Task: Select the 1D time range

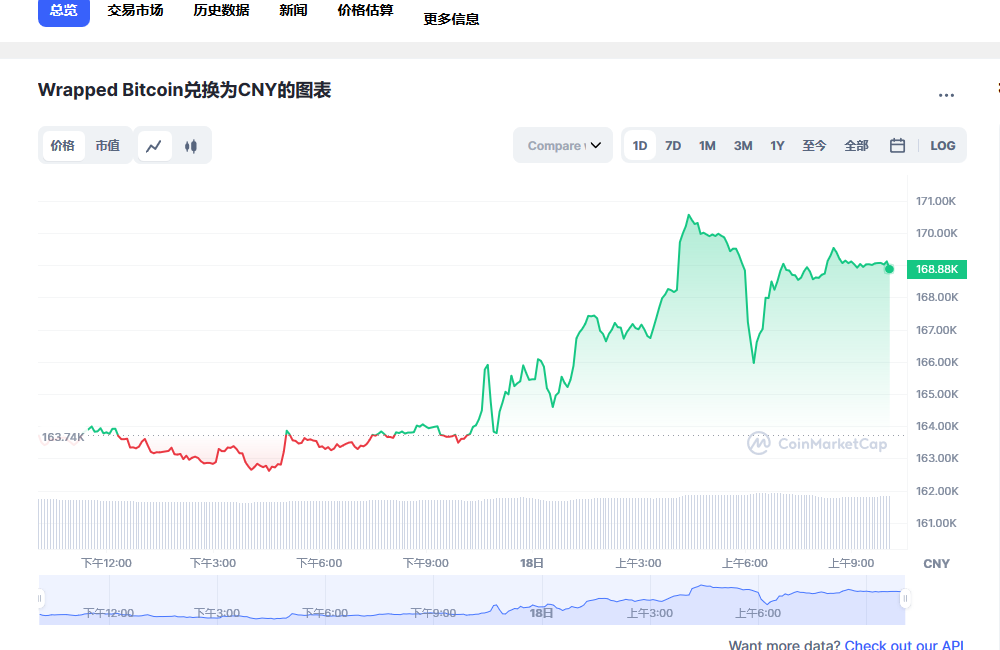Action: tap(640, 145)
